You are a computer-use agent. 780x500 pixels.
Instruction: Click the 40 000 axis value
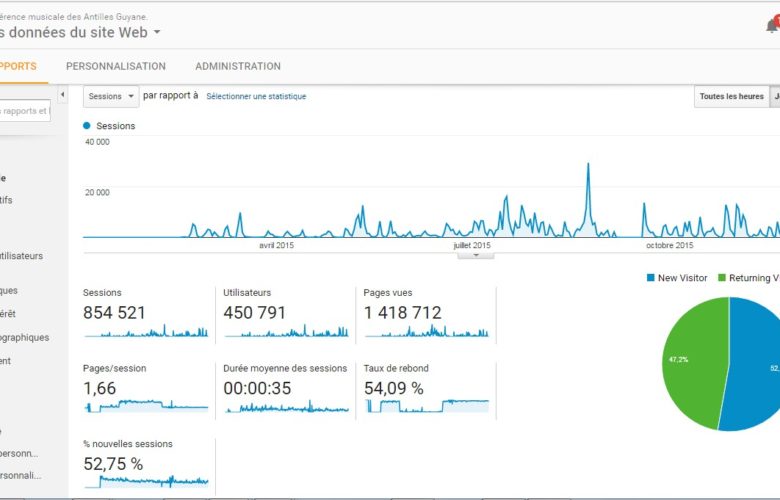(98, 142)
